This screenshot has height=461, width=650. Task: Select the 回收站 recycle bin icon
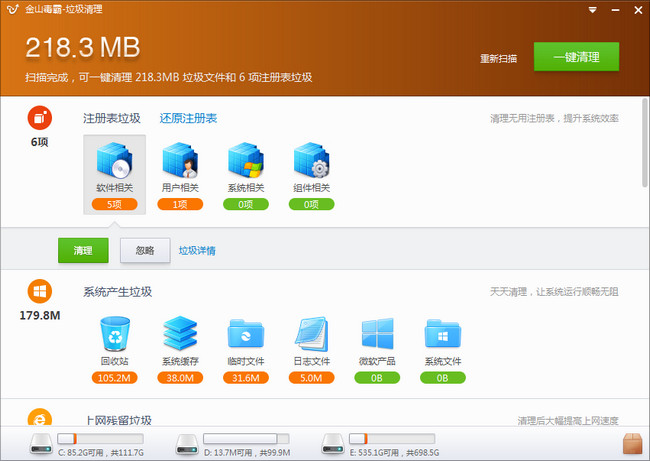(115, 334)
